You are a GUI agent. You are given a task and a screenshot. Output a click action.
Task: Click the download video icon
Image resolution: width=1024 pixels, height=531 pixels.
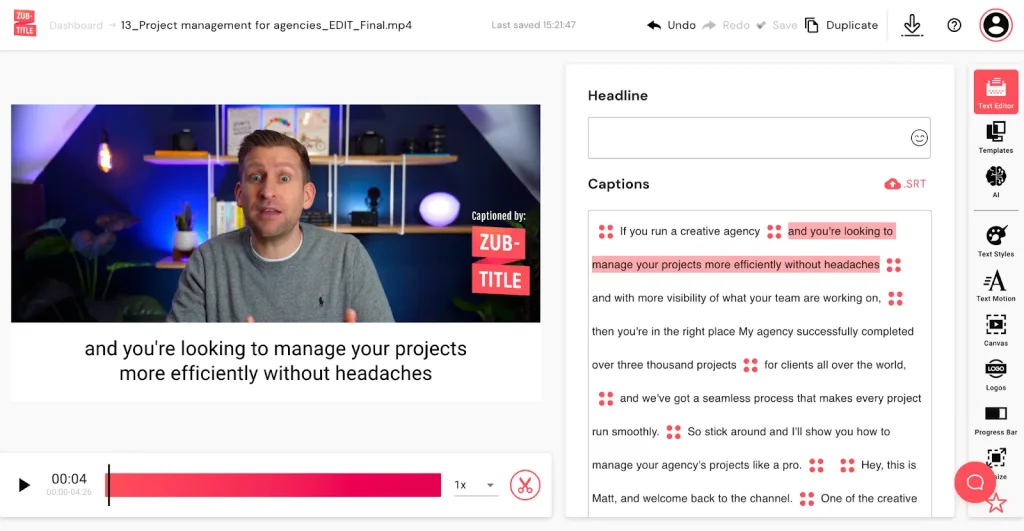point(912,25)
